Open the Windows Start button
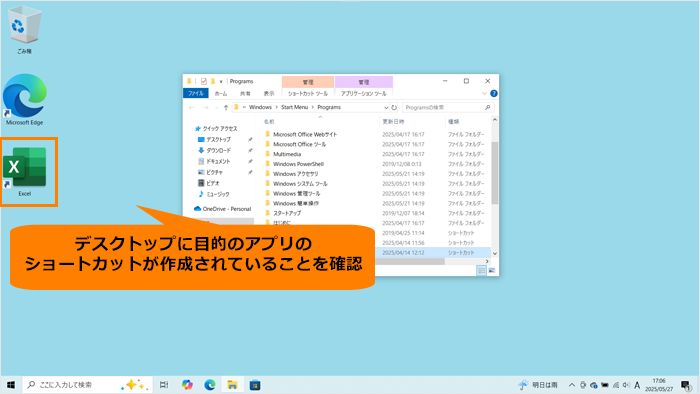 tap(11, 385)
